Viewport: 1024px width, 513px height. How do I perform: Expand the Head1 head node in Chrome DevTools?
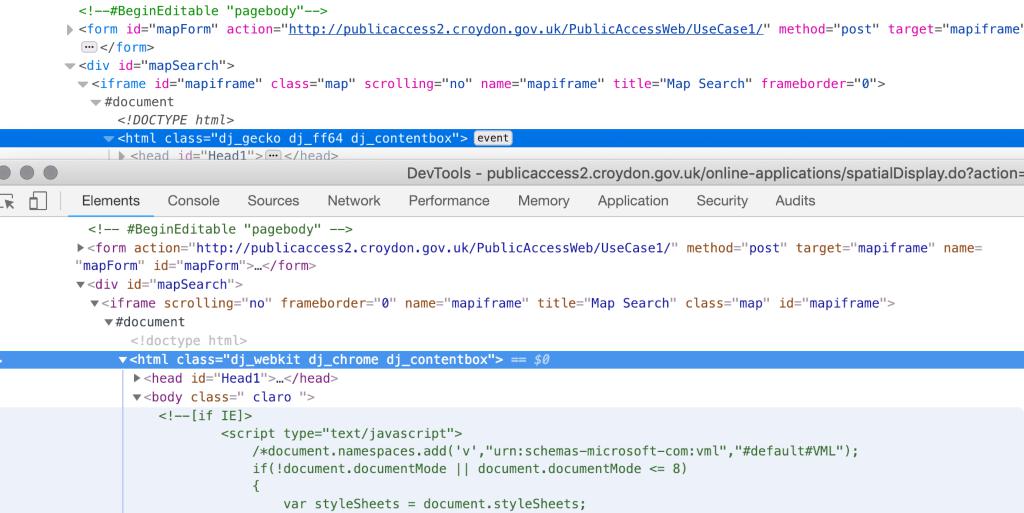[137, 378]
